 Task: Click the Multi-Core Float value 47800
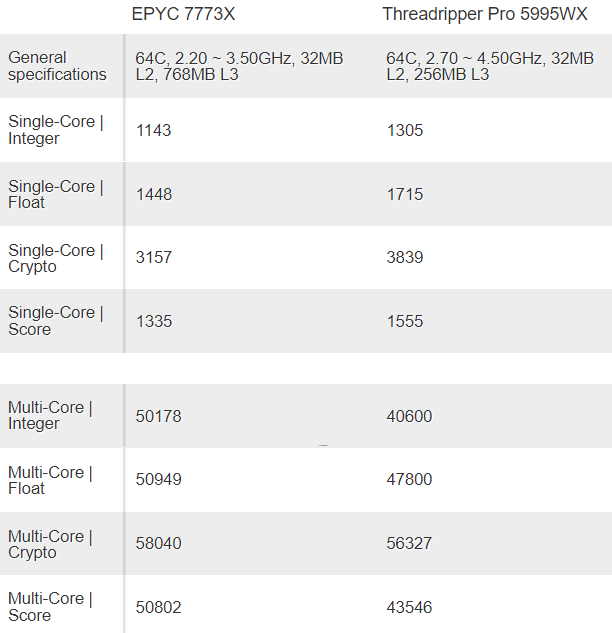pos(409,480)
